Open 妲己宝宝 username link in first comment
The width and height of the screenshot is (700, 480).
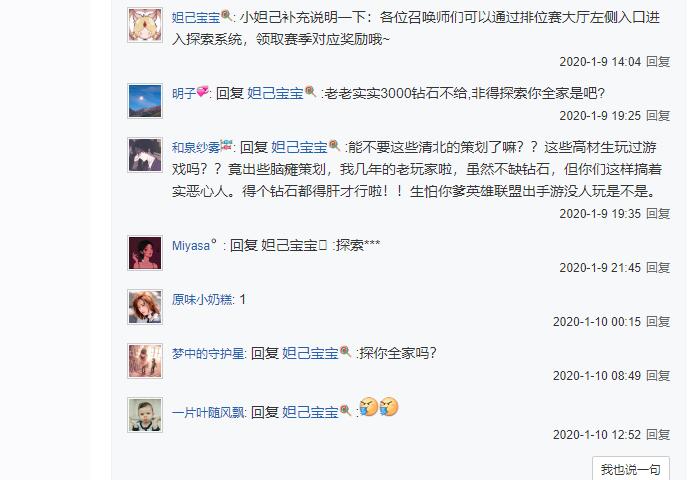(x=196, y=17)
